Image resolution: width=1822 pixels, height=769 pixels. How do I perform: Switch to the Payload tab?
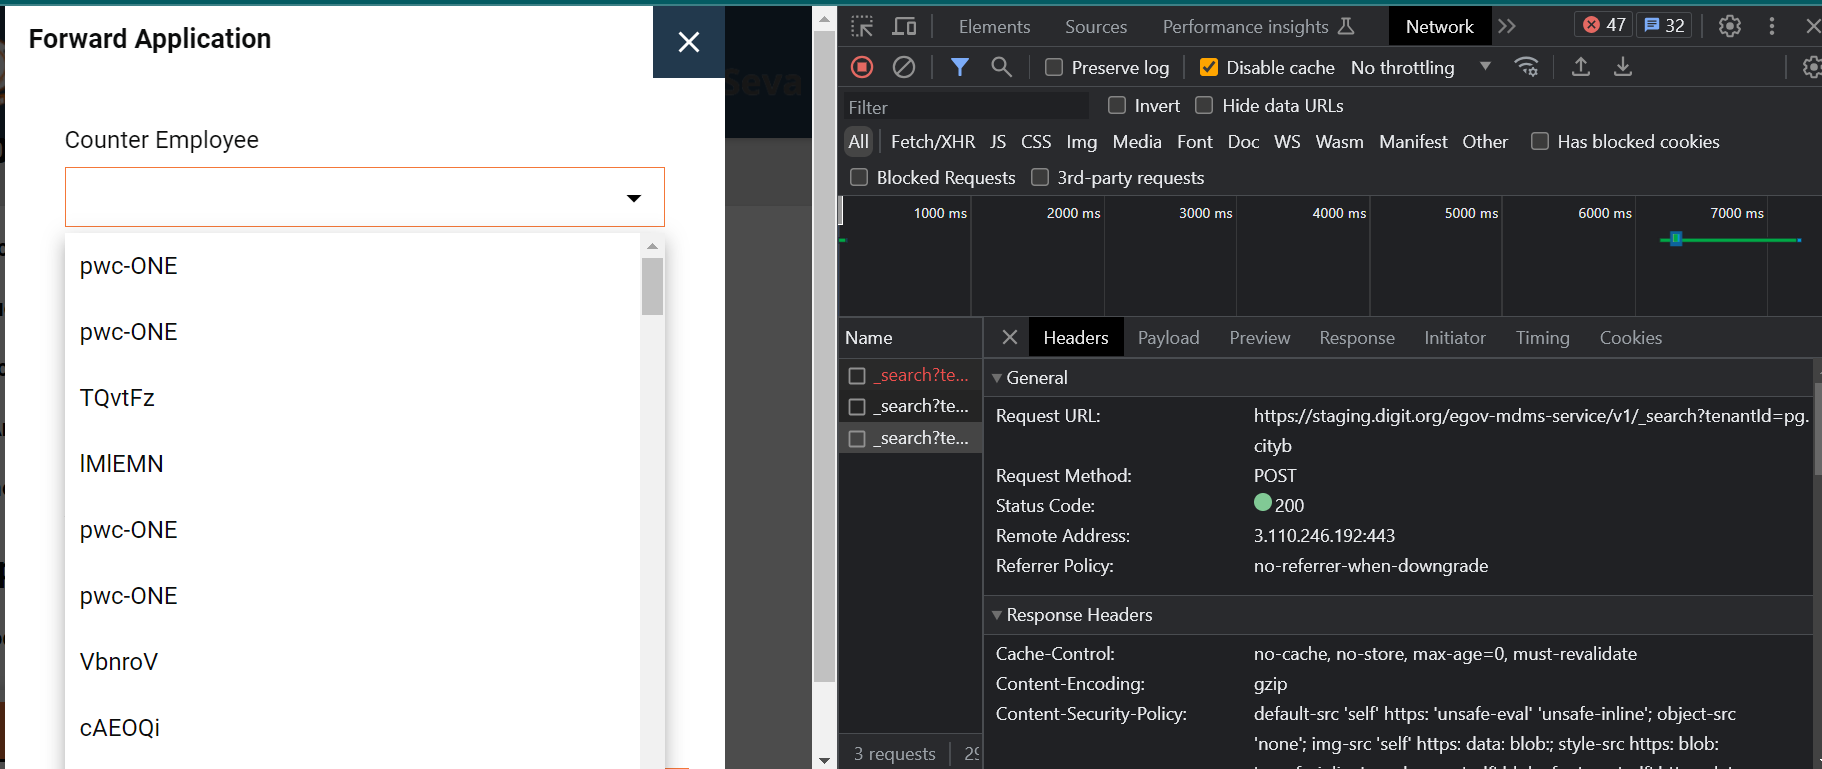click(1168, 338)
